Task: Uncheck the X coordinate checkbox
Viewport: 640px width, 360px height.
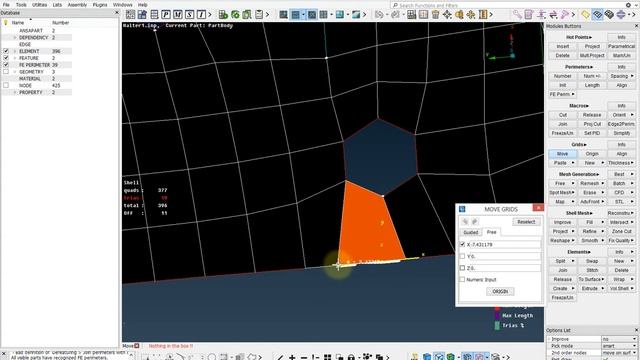Action: tap(462, 244)
